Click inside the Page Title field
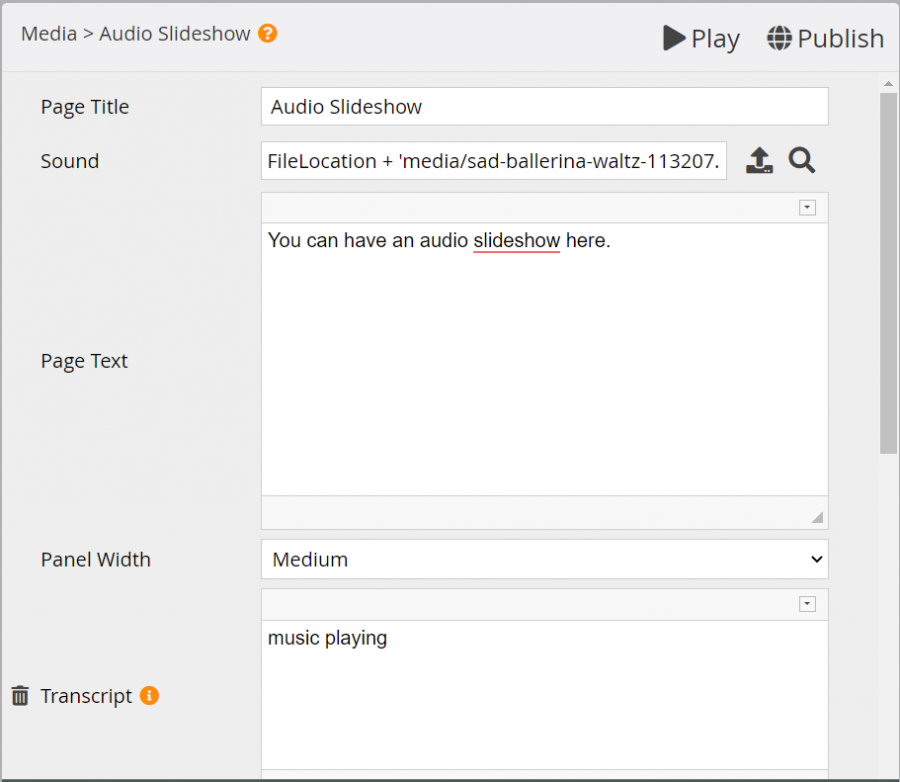Screen dimensions: 900x782 click(544, 106)
